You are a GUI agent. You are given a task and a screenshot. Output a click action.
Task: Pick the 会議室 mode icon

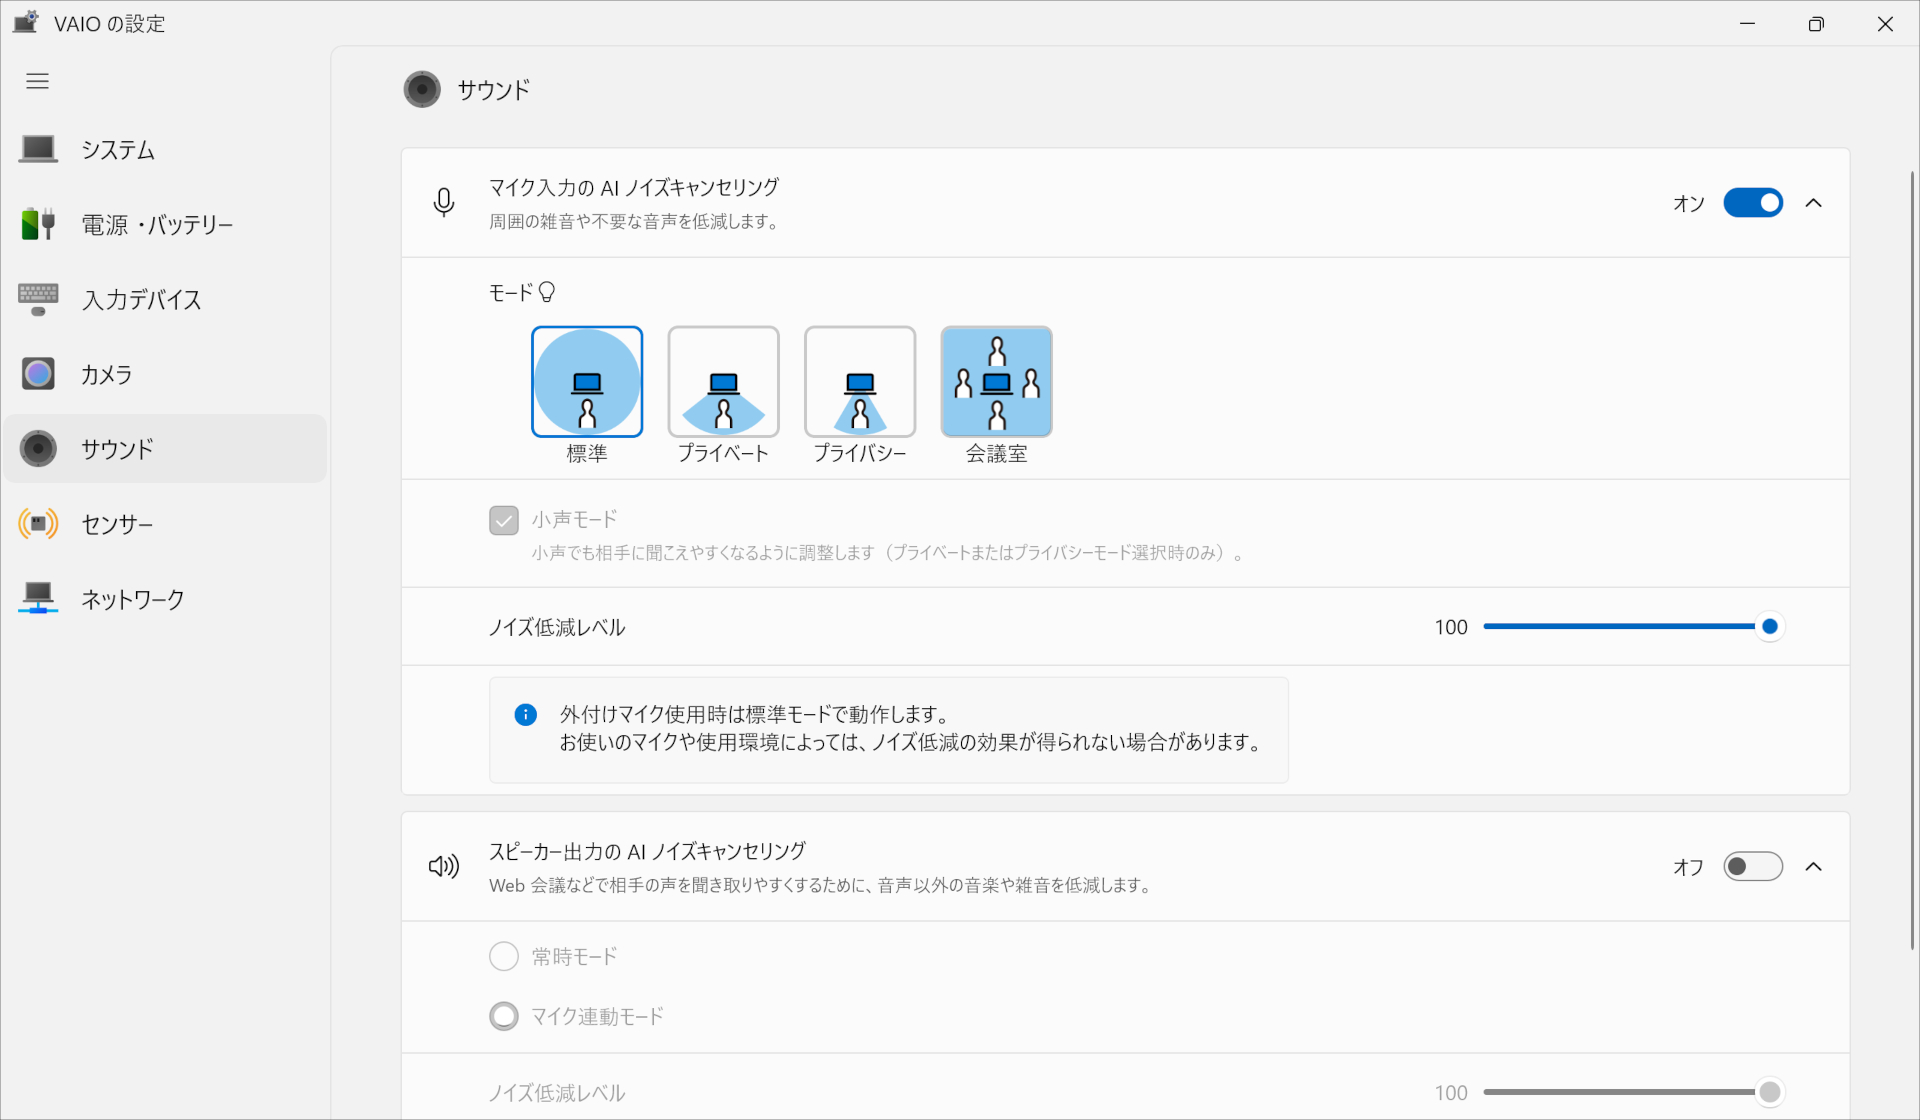pos(996,382)
